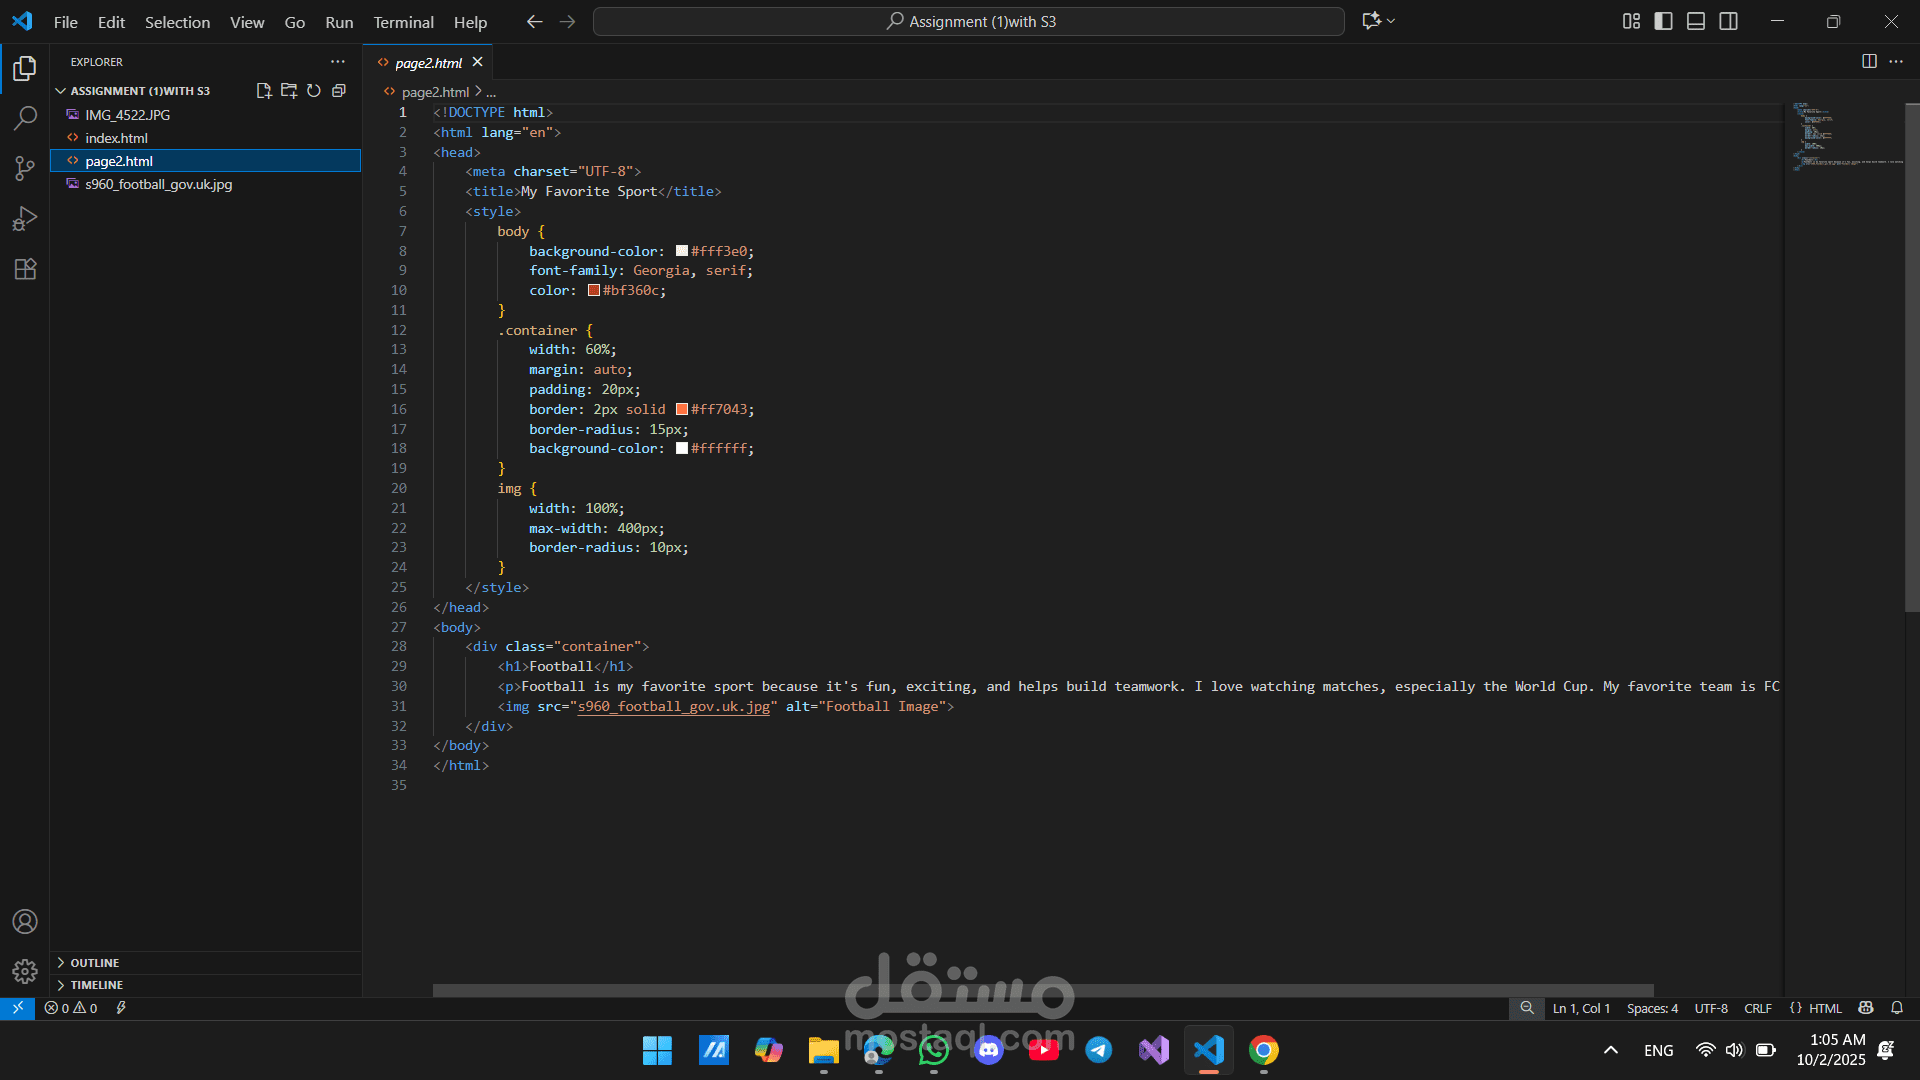Open notifications bell in status bar
Viewport: 1920px width, 1080px height.
pyautogui.click(x=1897, y=1008)
